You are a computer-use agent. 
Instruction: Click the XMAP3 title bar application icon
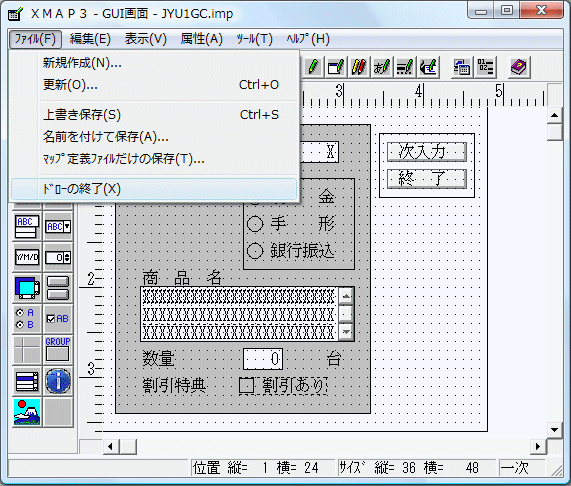click(15, 14)
